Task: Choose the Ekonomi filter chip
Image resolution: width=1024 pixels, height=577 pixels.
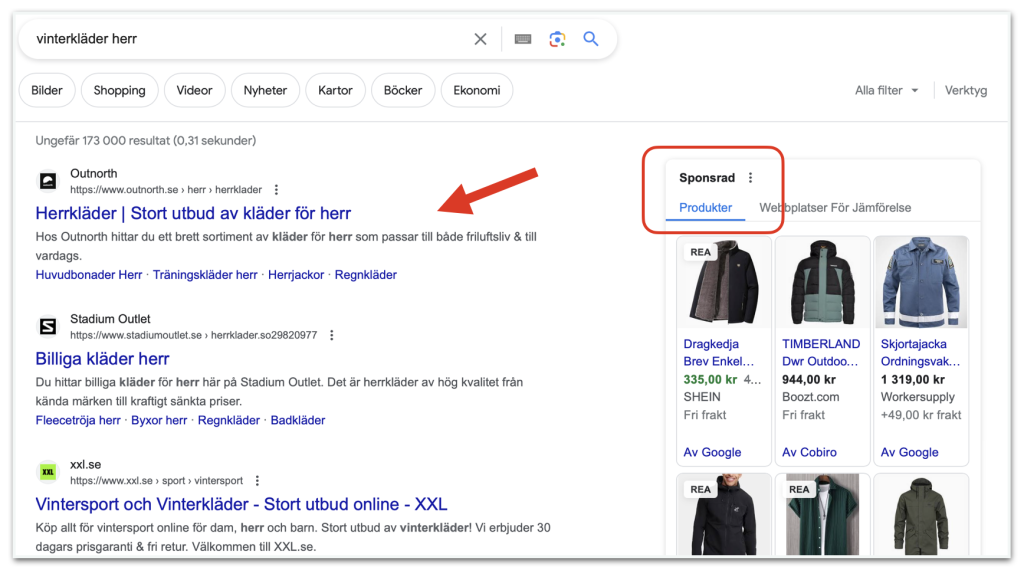Action: tap(477, 90)
